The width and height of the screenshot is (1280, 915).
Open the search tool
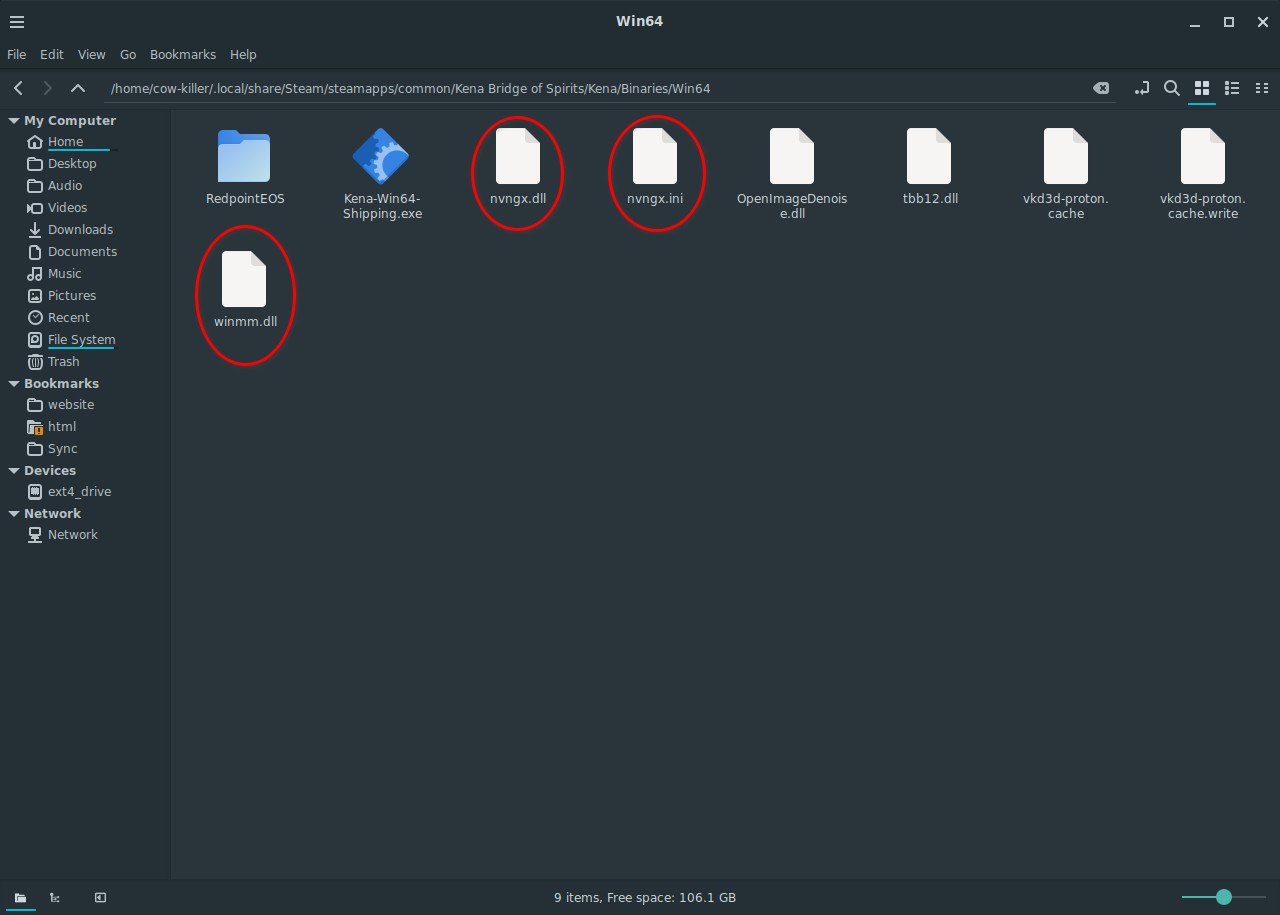pos(1172,88)
